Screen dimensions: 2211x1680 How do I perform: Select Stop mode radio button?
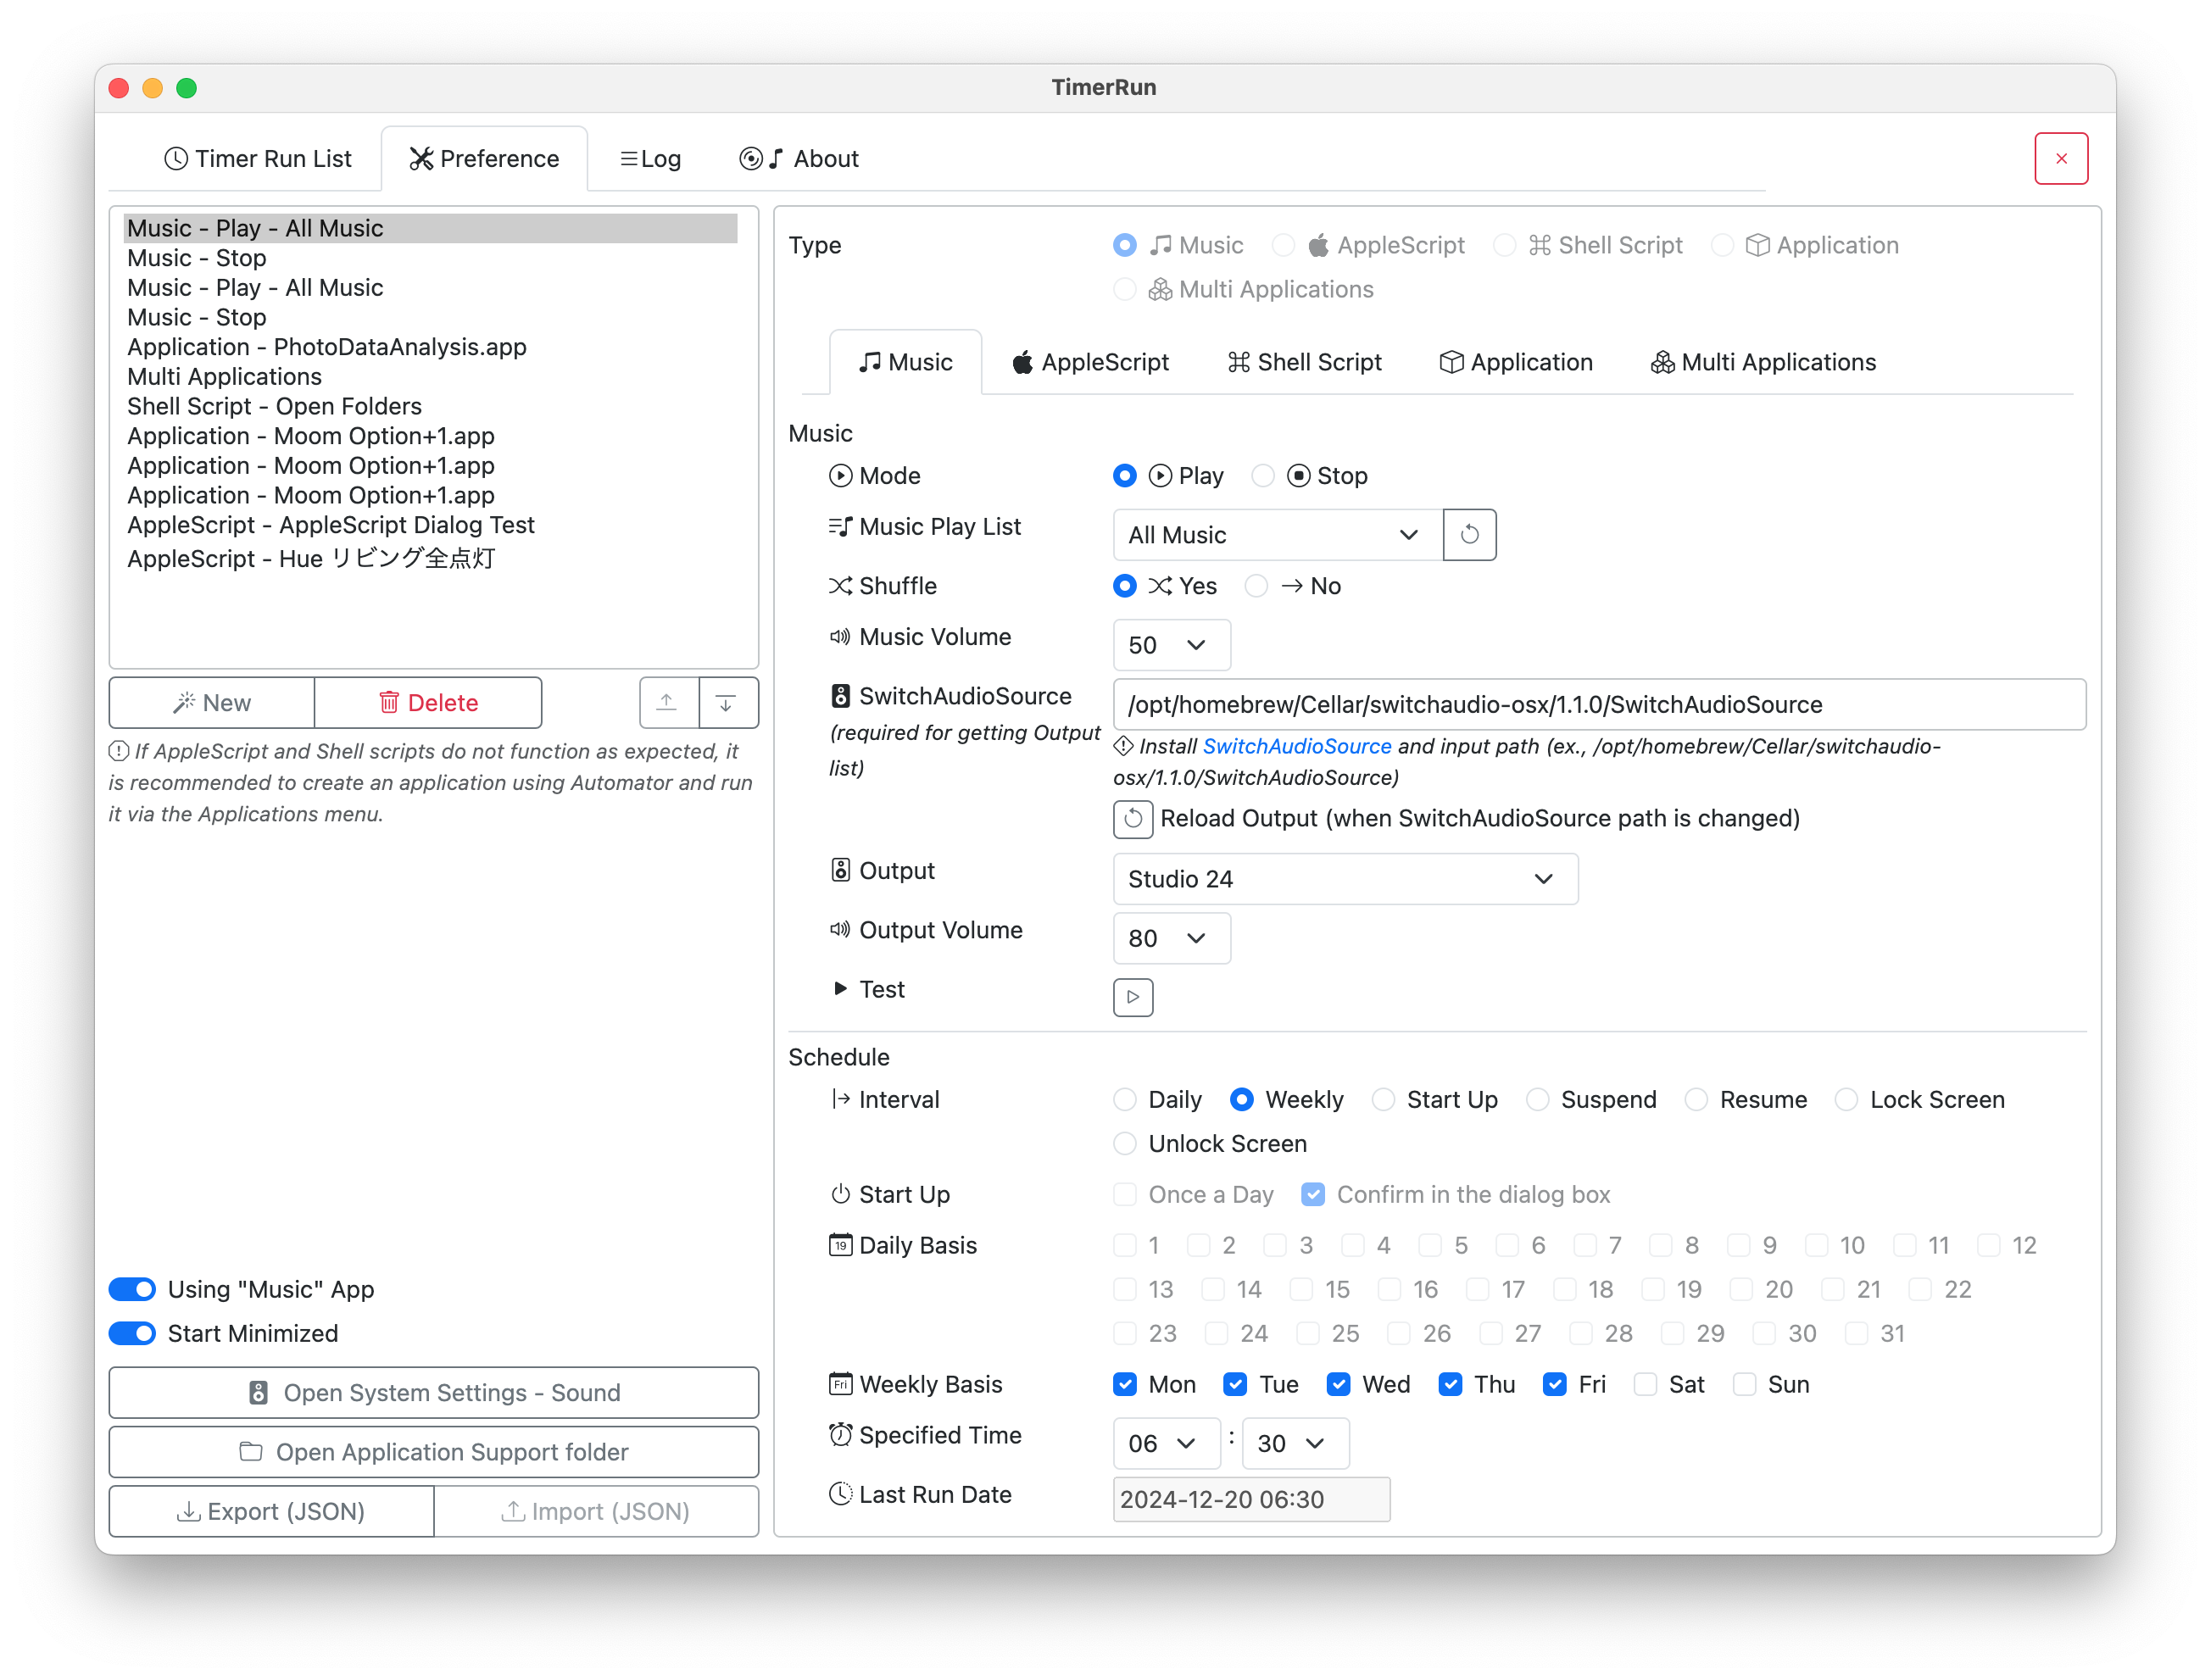(1263, 476)
